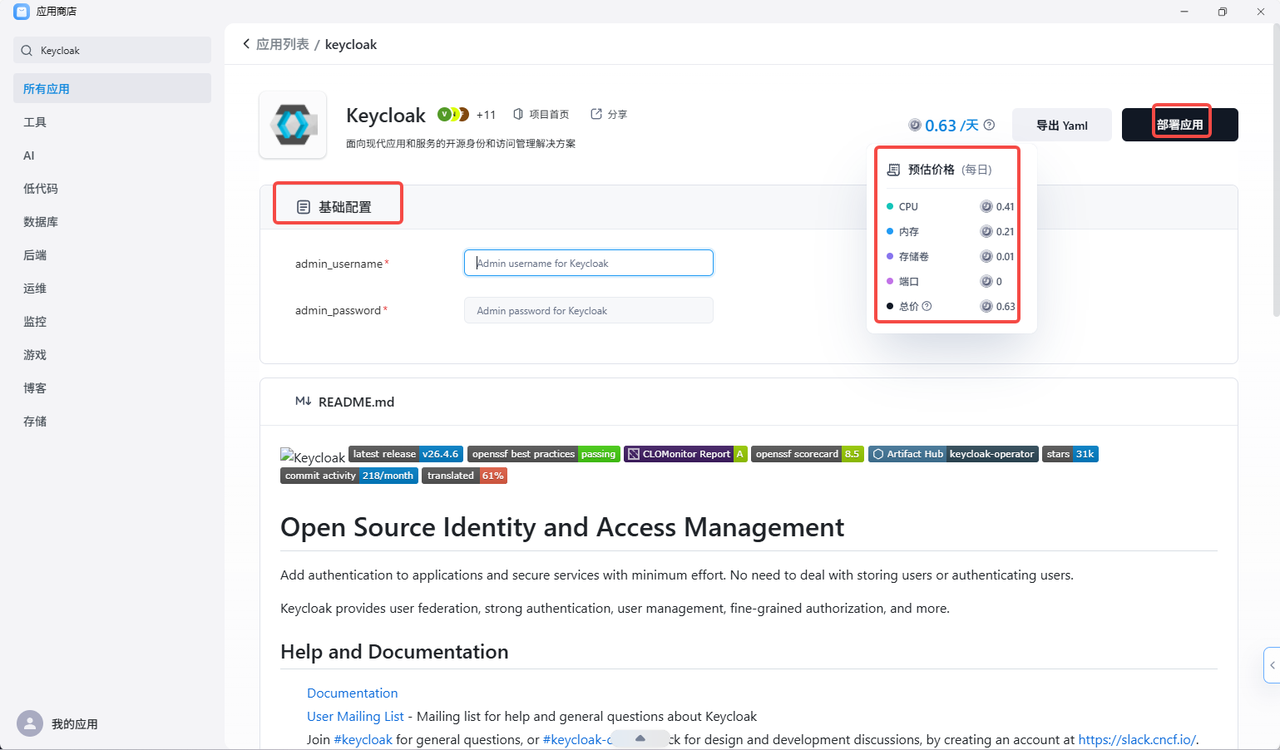Click the search magnifier icon in the sidebar
Image resolution: width=1280 pixels, height=750 pixels.
[27, 50]
